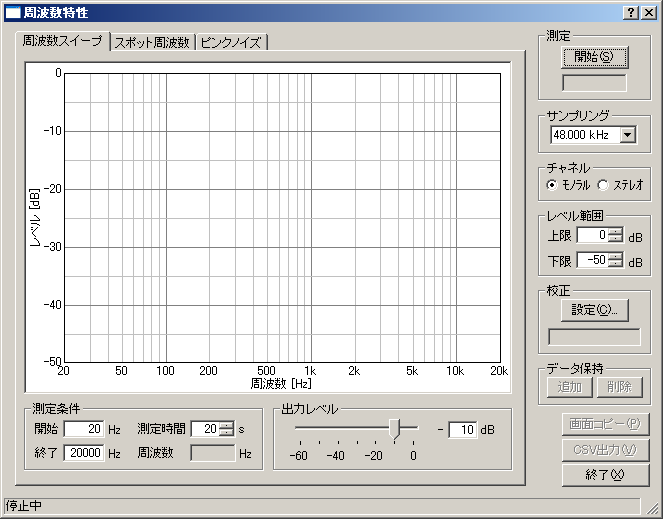This screenshot has height=519, width=663.
Task: Click the 終了 frequency input 20000
Action: pyautogui.click(x=84, y=453)
